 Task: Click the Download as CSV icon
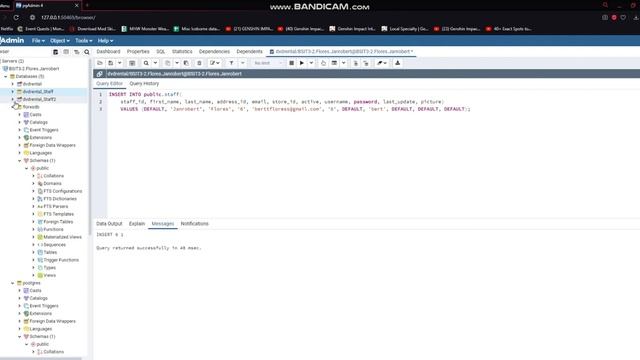pyautogui.click(x=398, y=63)
